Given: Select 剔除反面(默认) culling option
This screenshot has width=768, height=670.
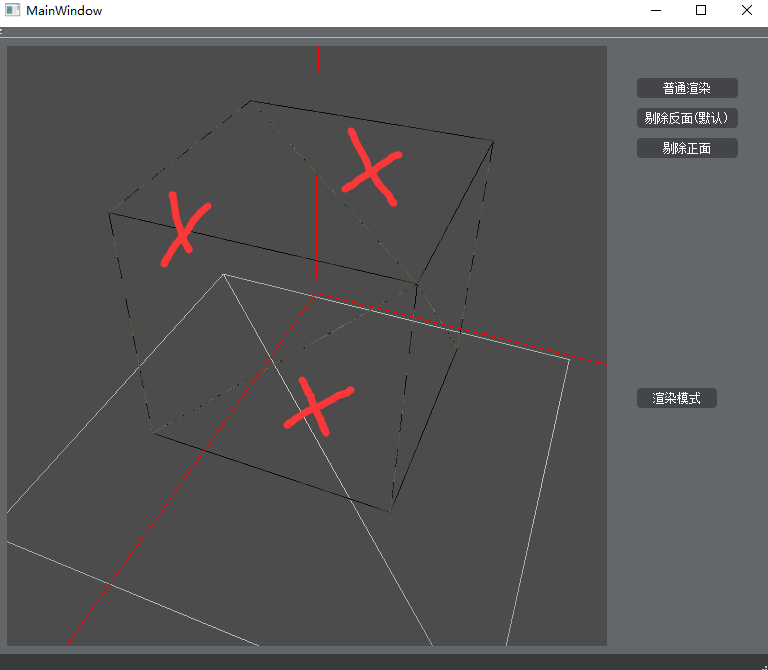Looking at the screenshot, I should point(687,118).
